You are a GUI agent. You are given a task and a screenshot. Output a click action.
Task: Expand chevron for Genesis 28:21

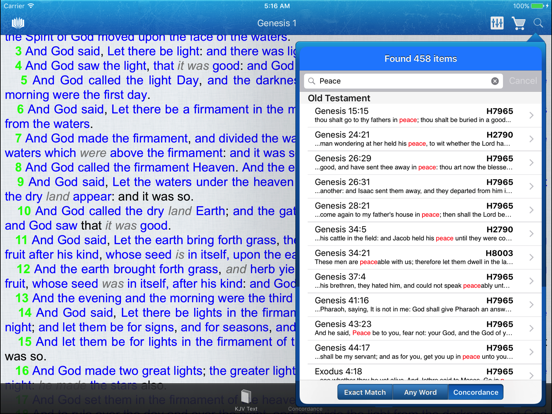coord(532,209)
